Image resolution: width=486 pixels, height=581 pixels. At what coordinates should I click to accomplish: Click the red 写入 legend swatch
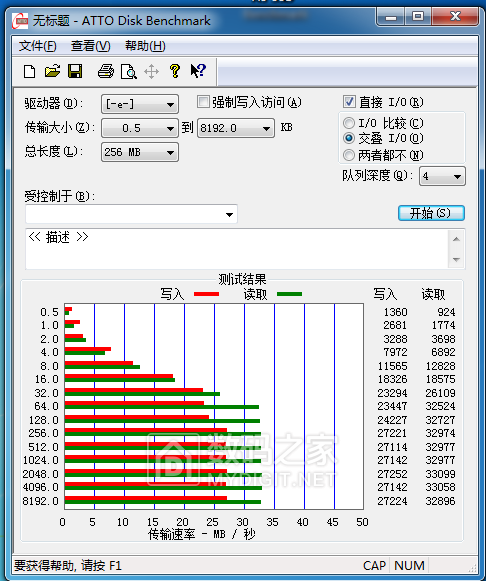click(206, 294)
